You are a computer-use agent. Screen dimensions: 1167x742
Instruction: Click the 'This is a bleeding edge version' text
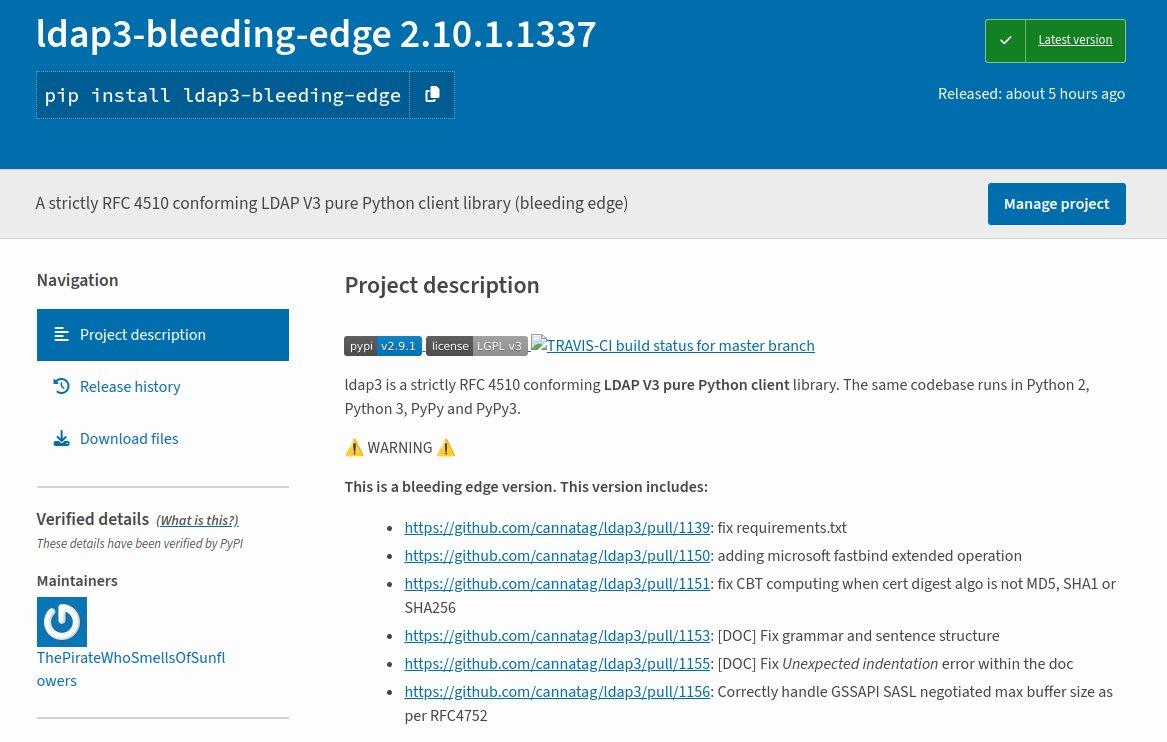point(526,487)
